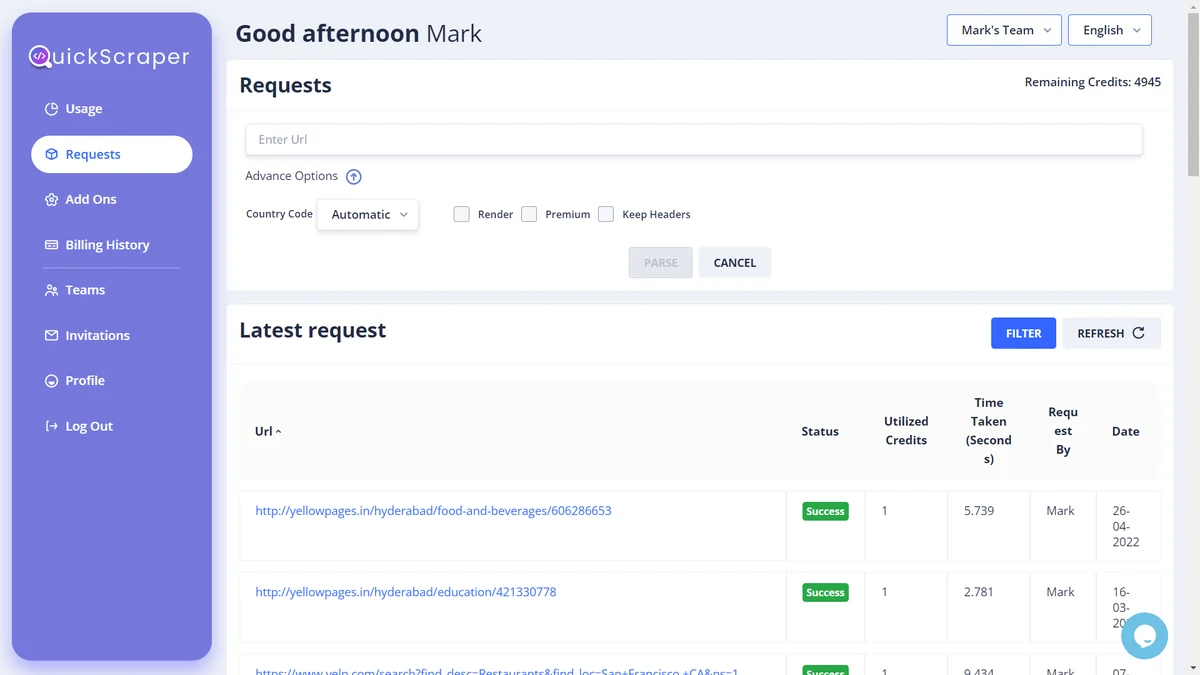This screenshot has height=675, width=1200.
Task: Focus the Enter Url input field
Action: 694,140
